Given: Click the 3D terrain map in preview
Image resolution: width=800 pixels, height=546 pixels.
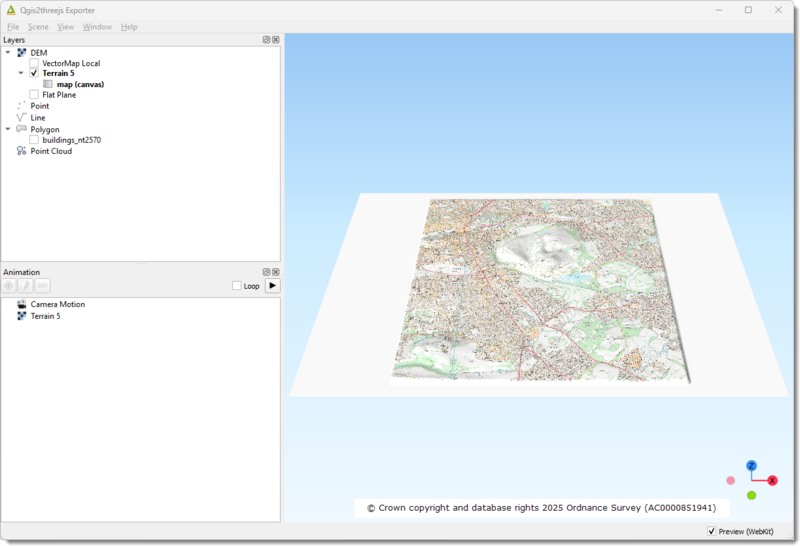Looking at the screenshot, I should pyautogui.click(x=540, y=291).
